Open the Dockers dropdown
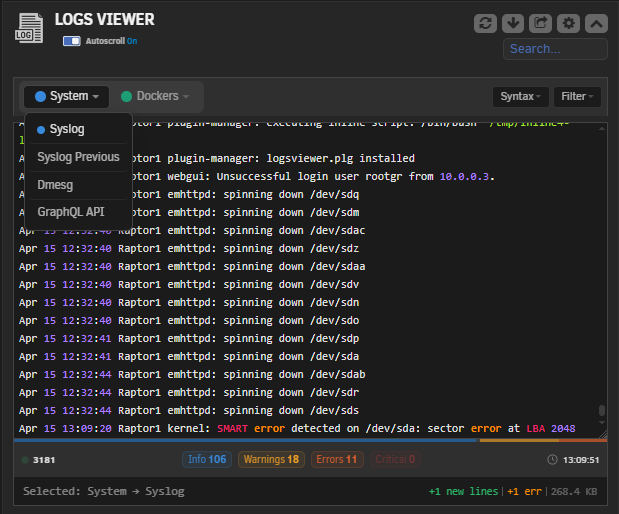The height and width of the screenshot is (514, 619). (x=155, y=96)
